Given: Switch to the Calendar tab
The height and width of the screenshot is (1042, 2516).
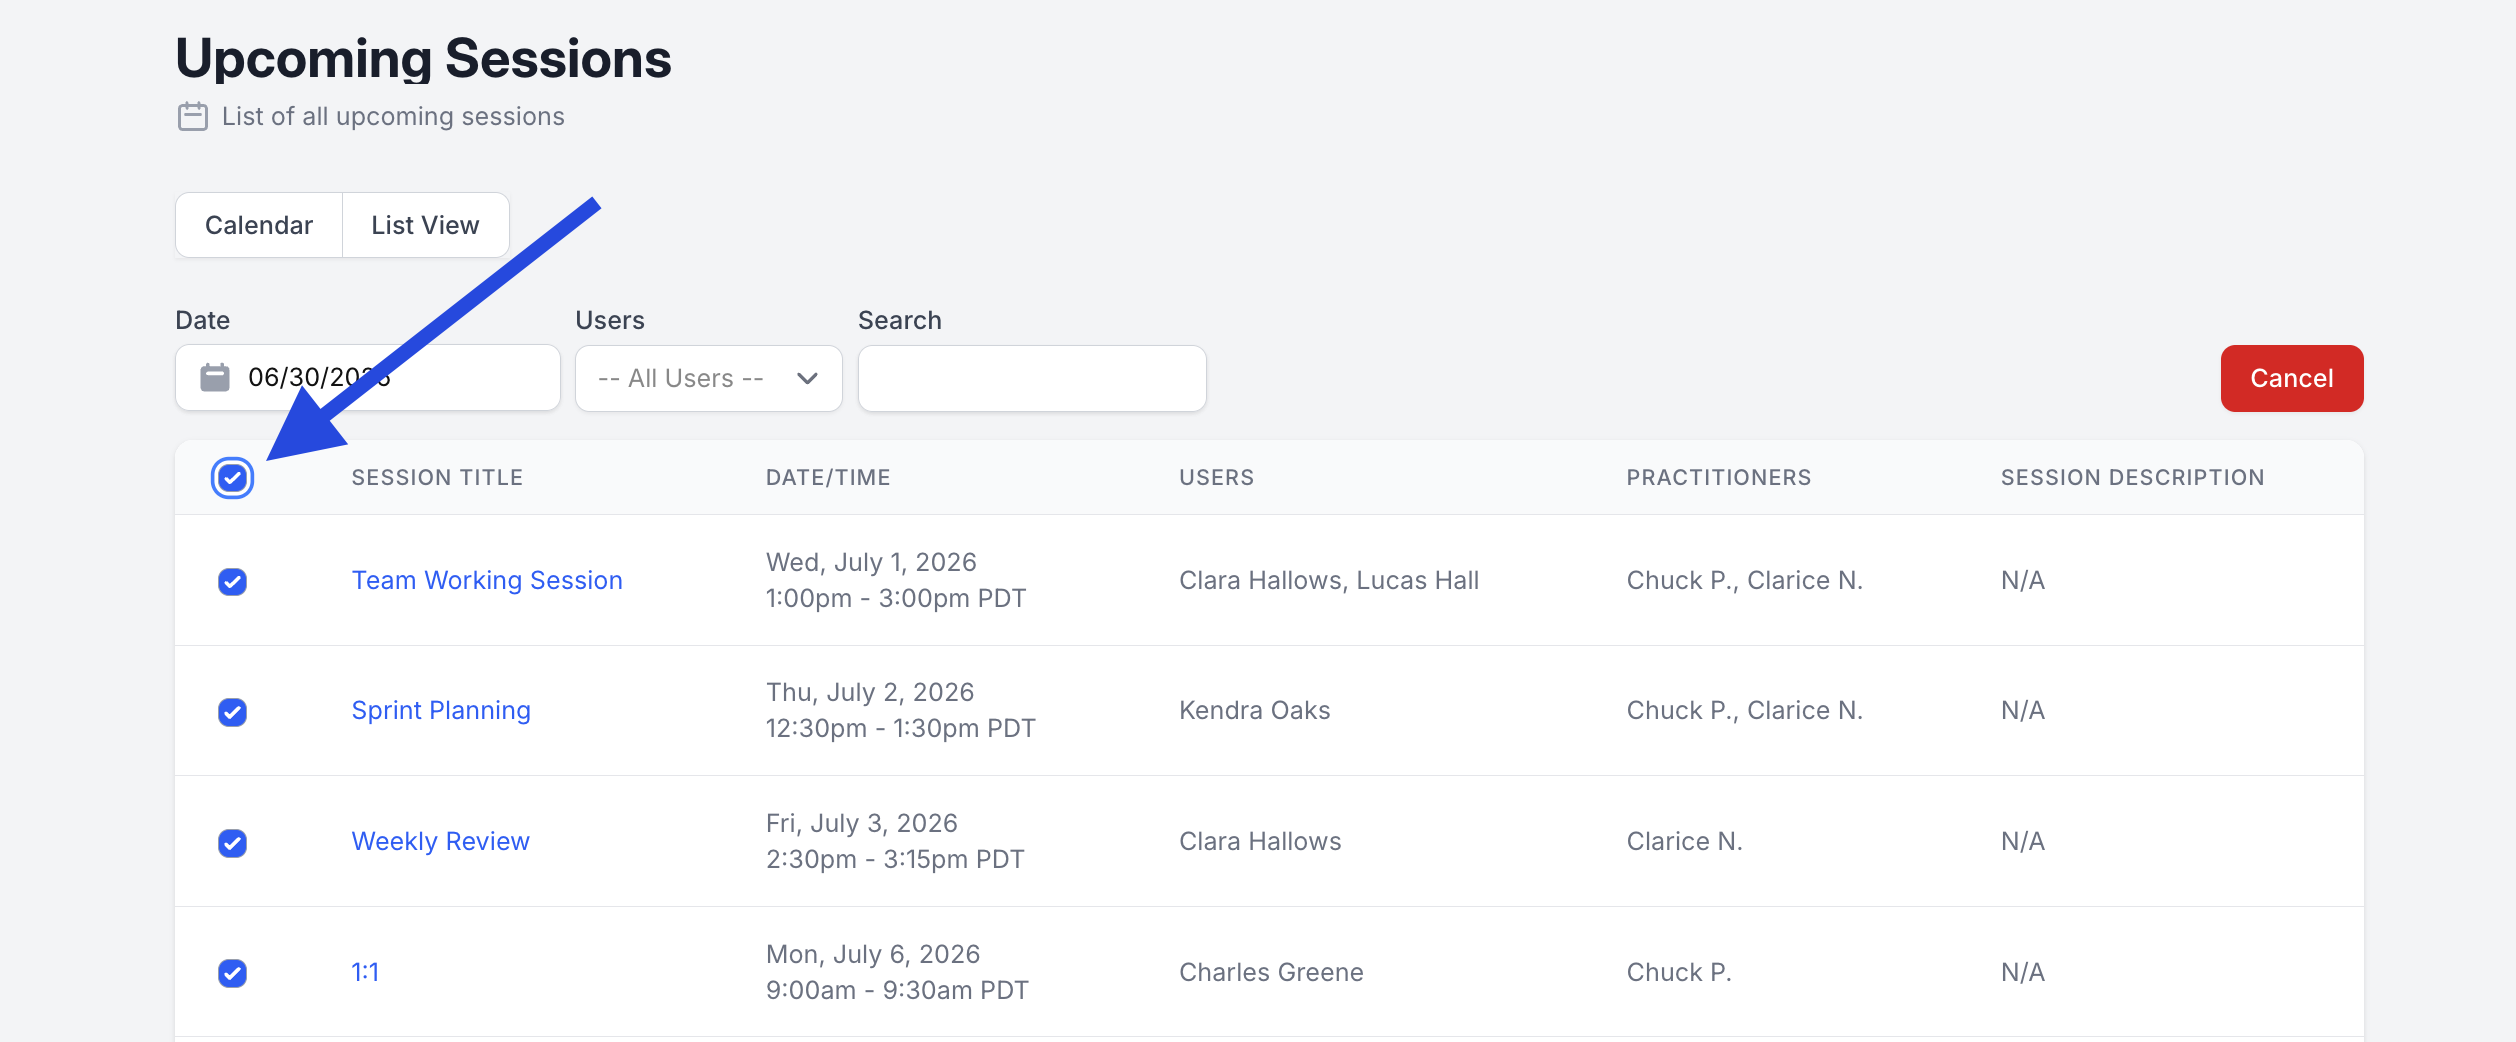Looking at the screenshot, I should pos(259,225).
